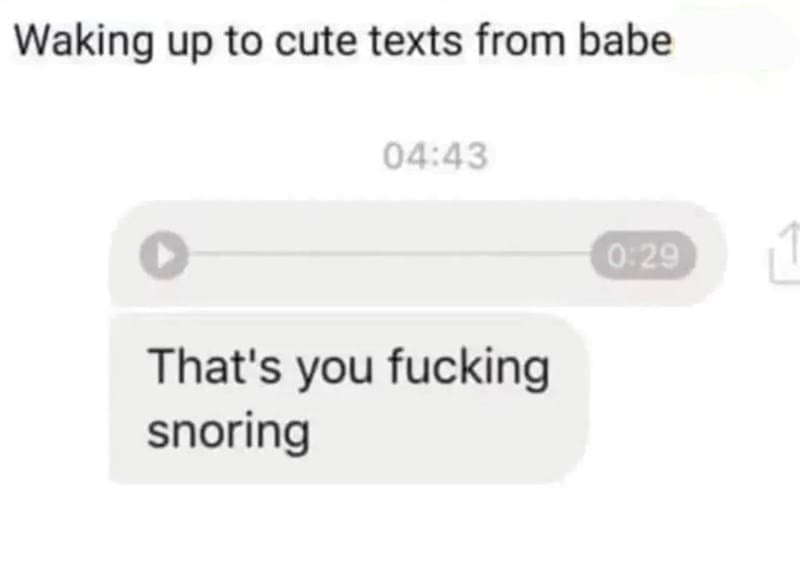Click the word "snoring" in the message
This screenshot has height=566, width=800.
[x=228, y=432]
